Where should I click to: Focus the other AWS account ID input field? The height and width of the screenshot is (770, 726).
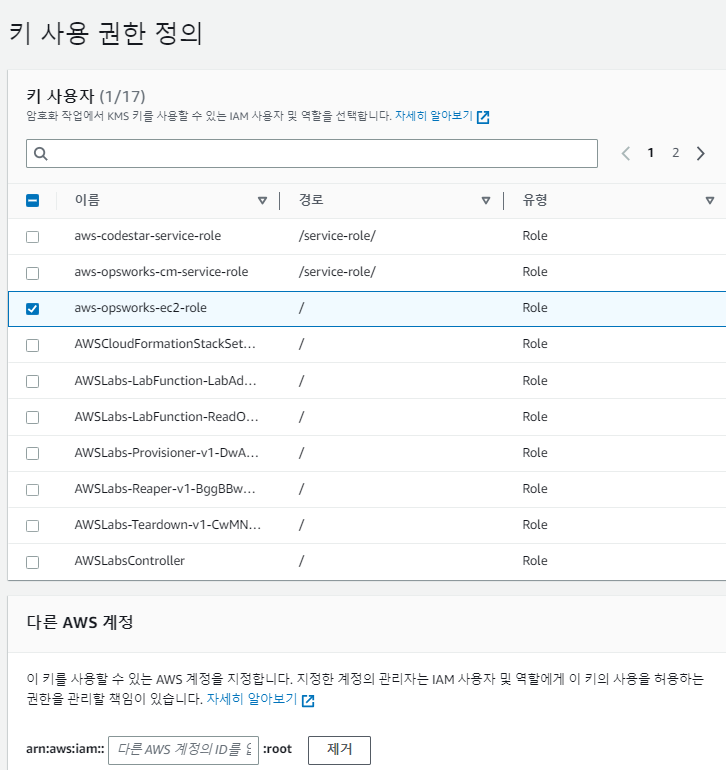(x=183, y=750)
